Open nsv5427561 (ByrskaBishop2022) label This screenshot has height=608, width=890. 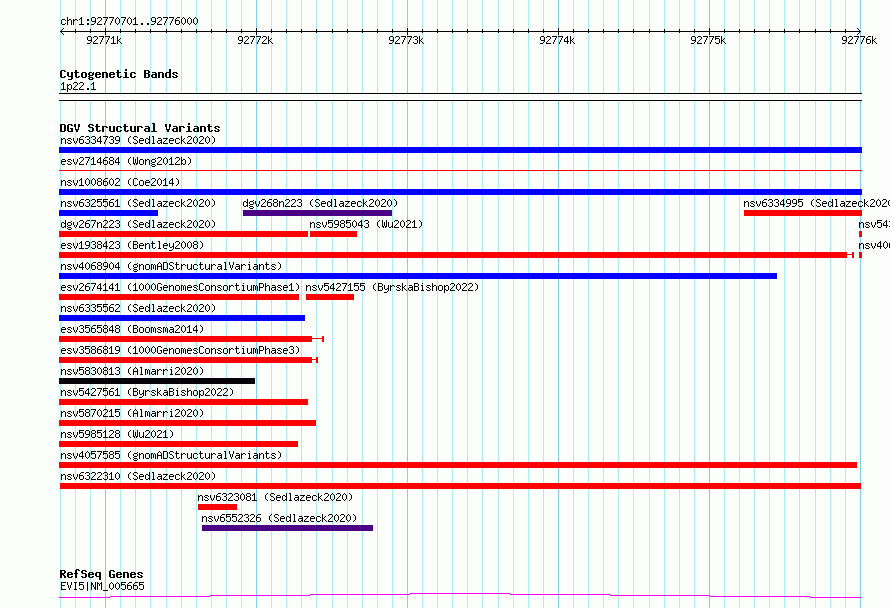[x=147, y=392]
